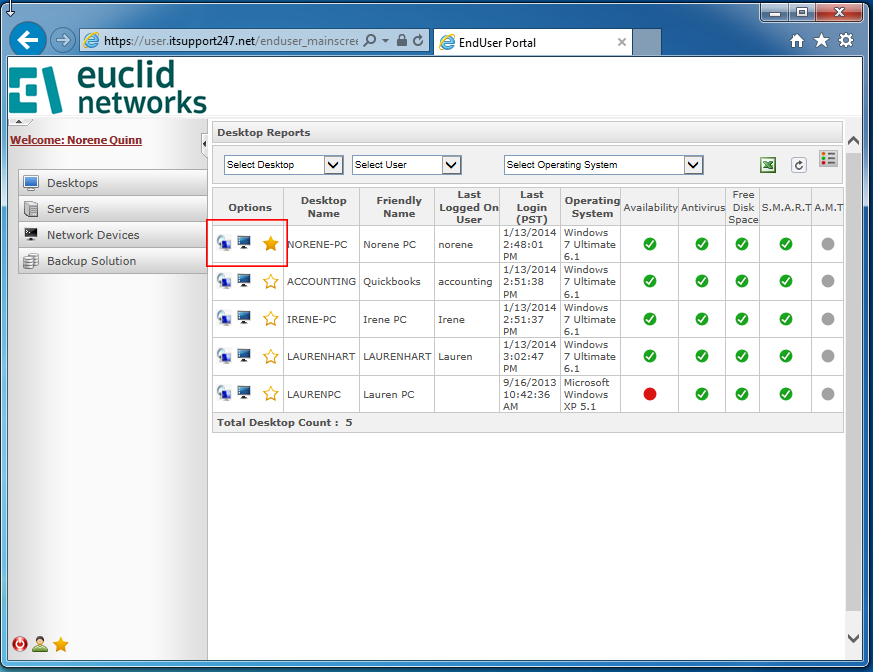This screenshot has width=873, height=672.
Task: Click the Welcome: Norene Quinn link
Action: (76, 140)
